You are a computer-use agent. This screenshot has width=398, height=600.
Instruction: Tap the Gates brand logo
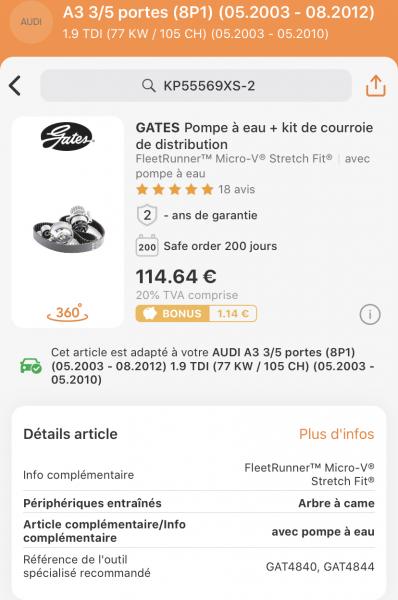(67, 136)
